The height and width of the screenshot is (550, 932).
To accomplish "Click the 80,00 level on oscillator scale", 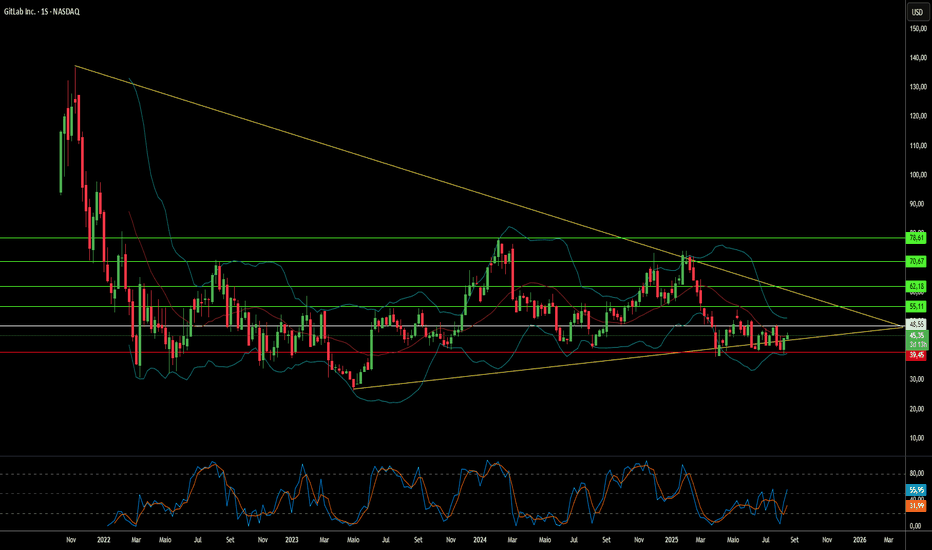I will point(917,473).
